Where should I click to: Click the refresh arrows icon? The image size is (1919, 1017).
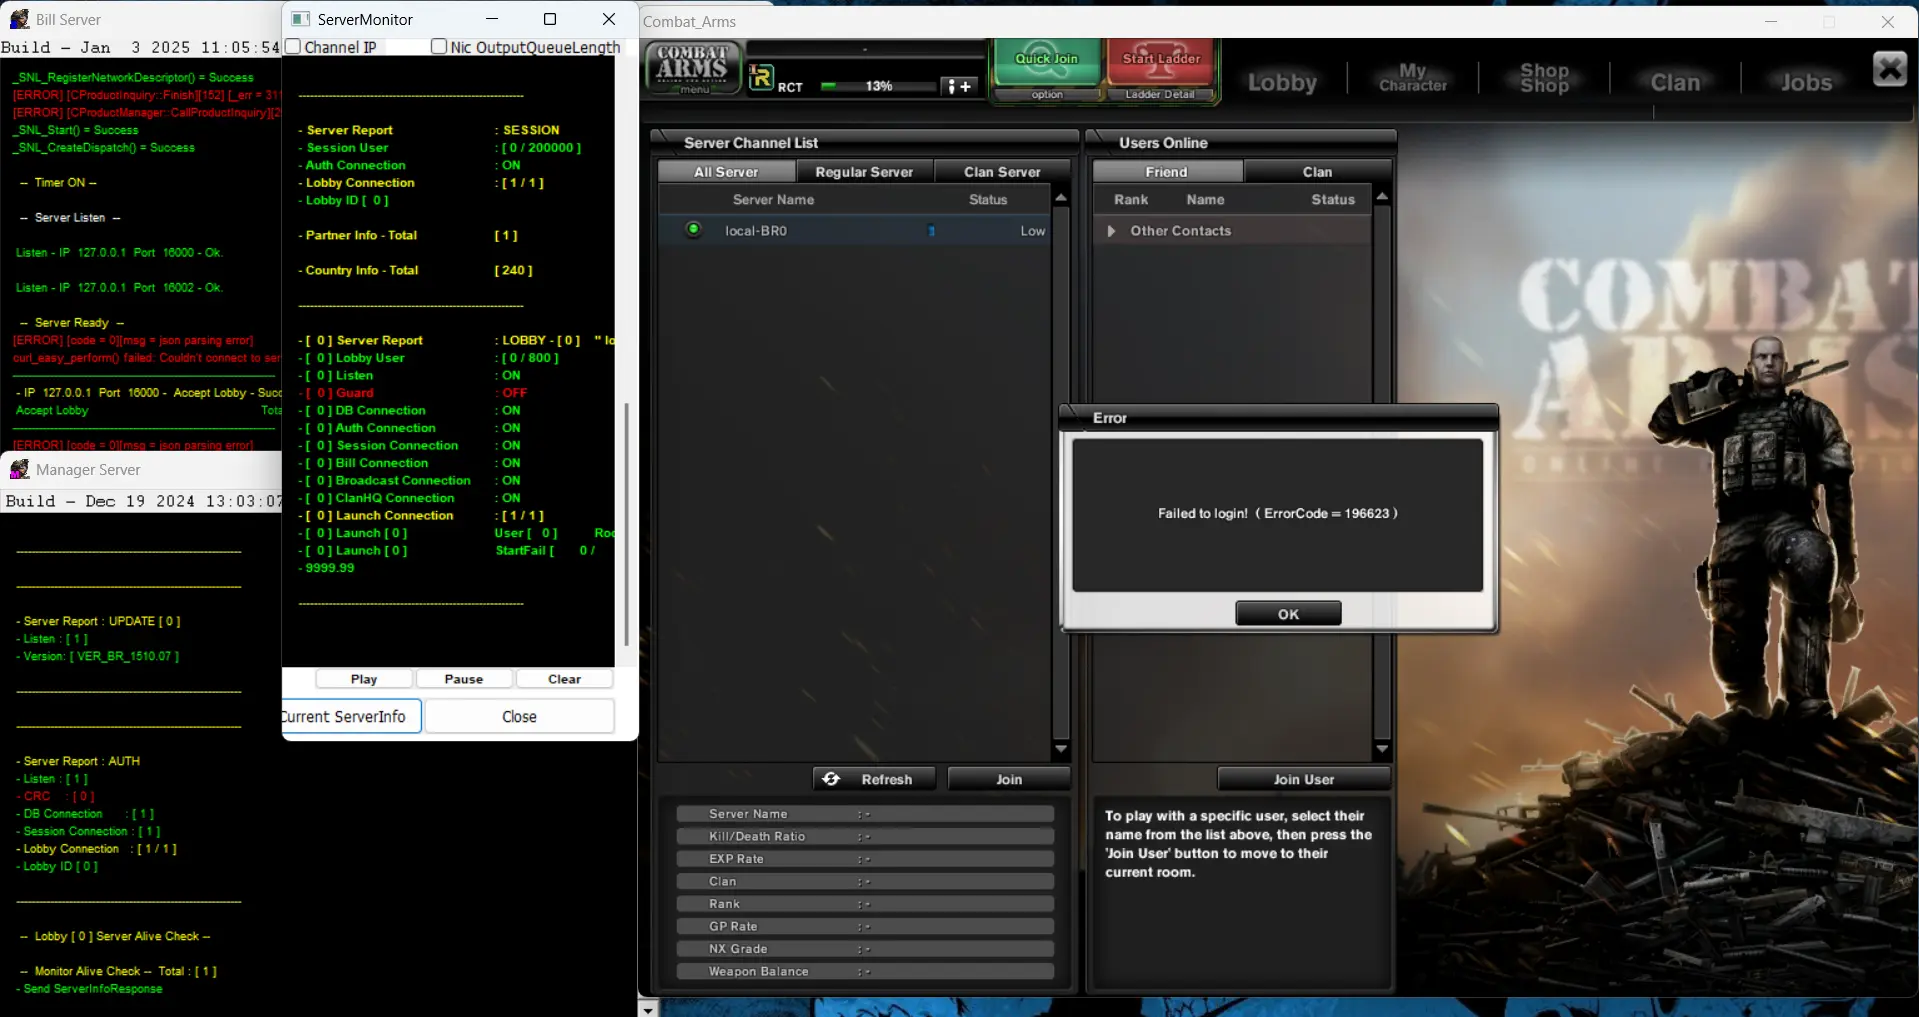coord(832,779)
